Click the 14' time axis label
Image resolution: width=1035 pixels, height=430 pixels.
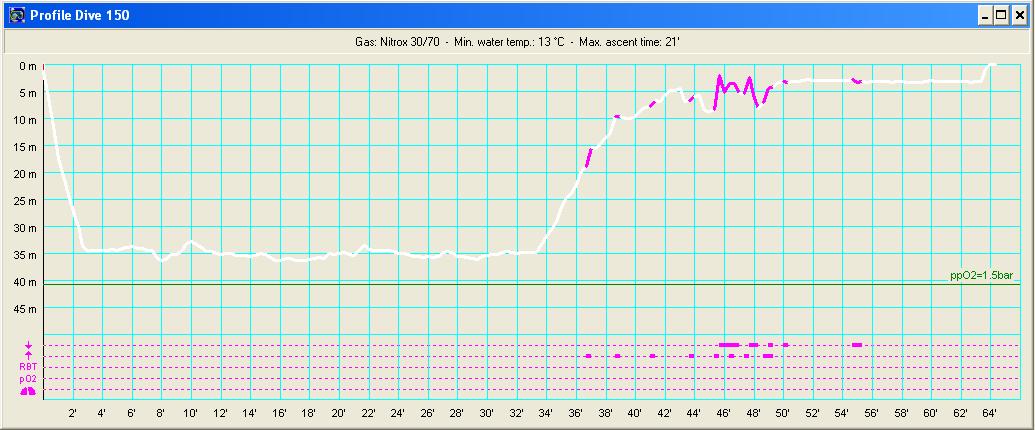(x=250, y=413)
